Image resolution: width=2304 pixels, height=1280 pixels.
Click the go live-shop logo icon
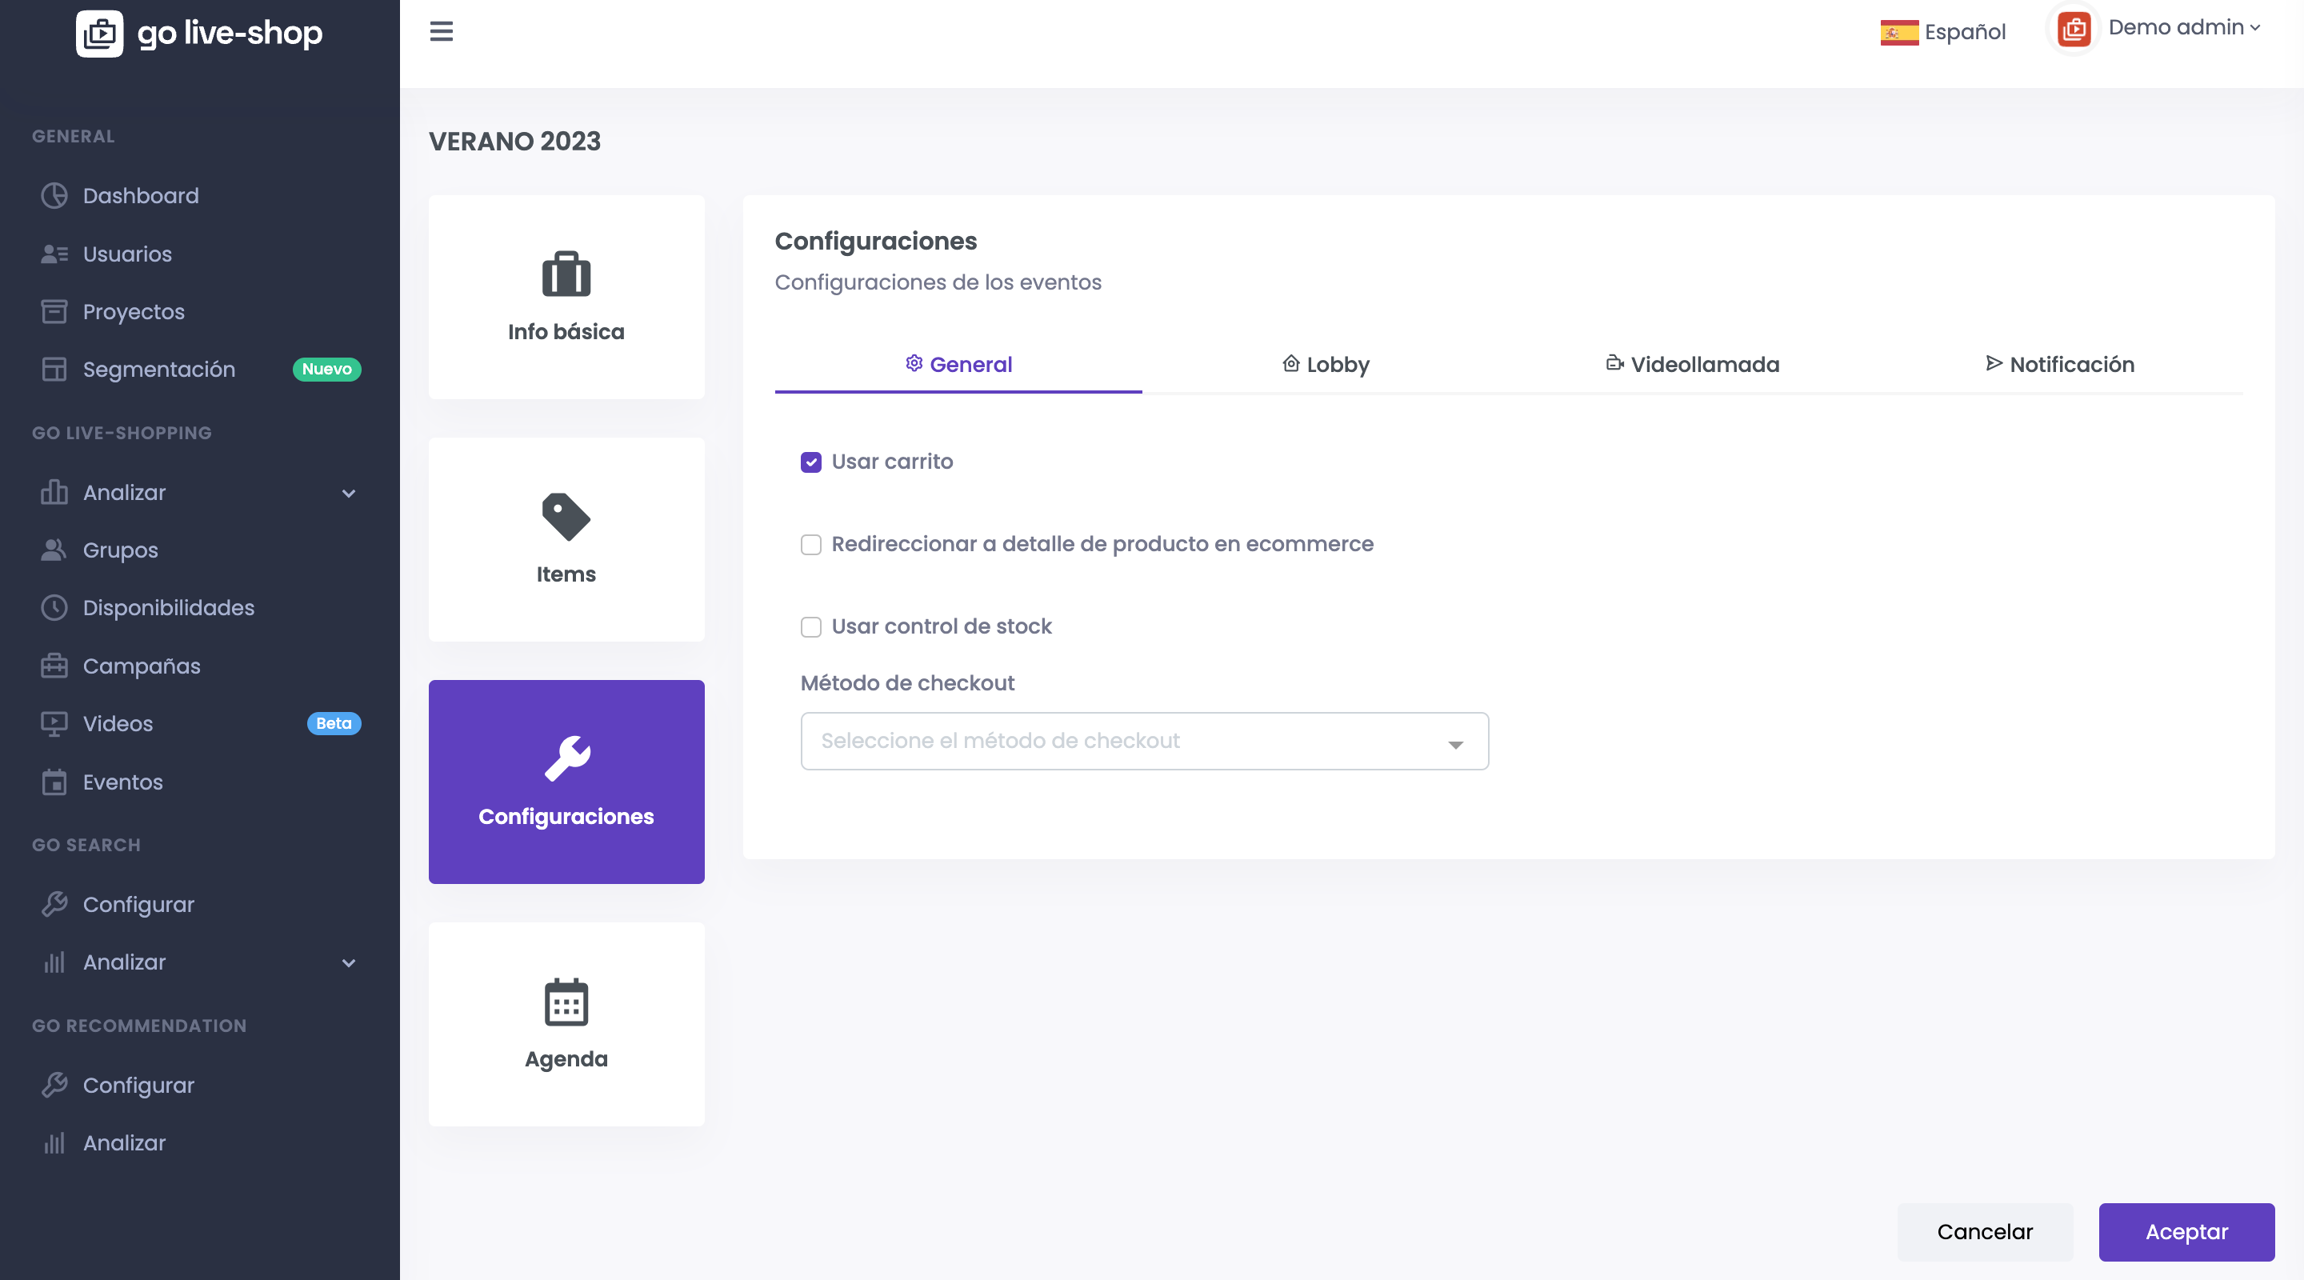[100, 33]
